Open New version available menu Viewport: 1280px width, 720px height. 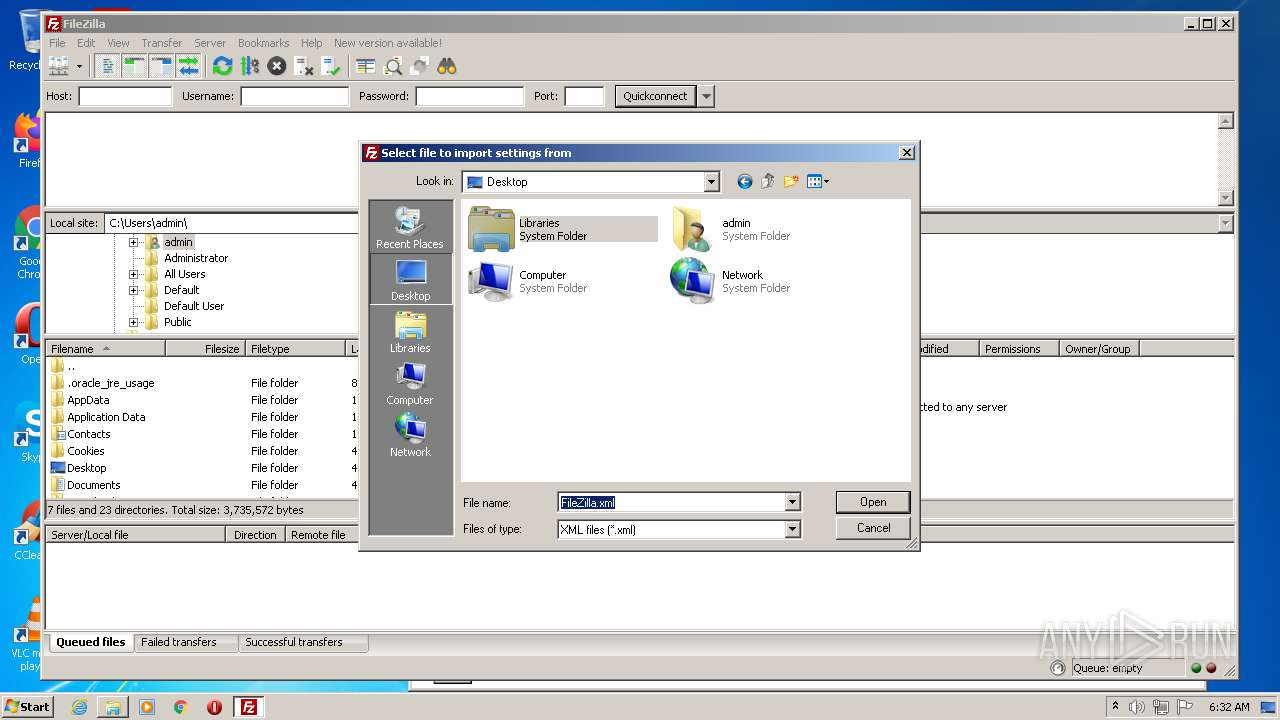pos(388,43)
